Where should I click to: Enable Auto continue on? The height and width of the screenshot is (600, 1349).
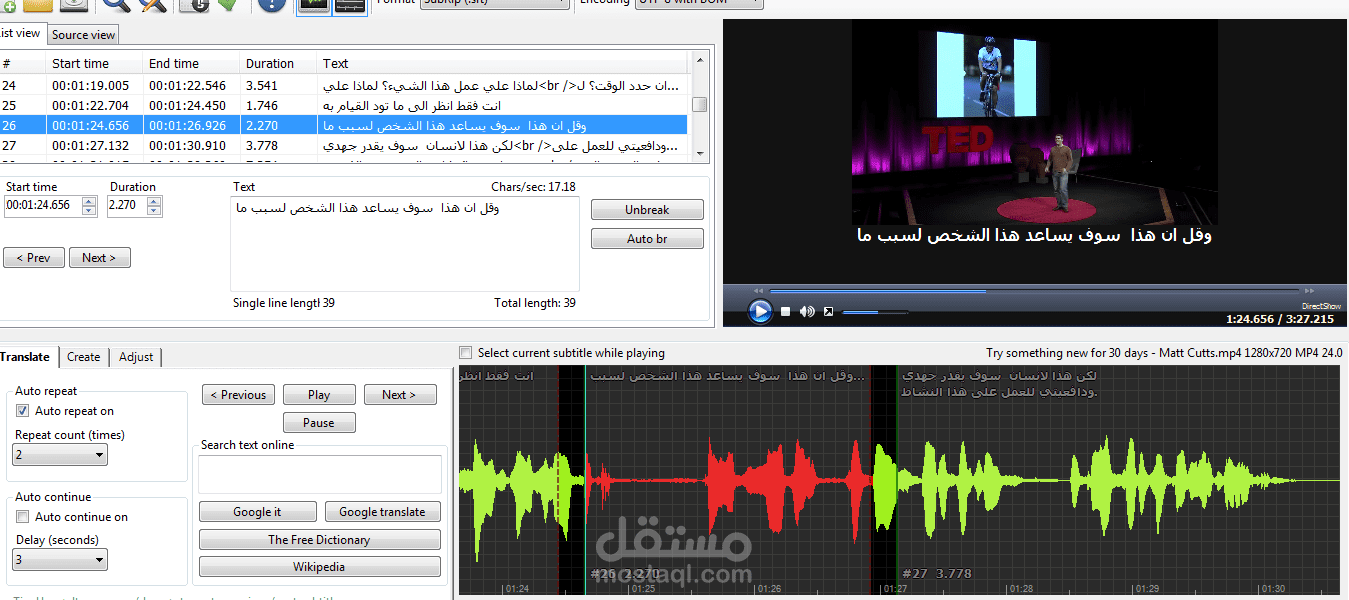[22, 516]
